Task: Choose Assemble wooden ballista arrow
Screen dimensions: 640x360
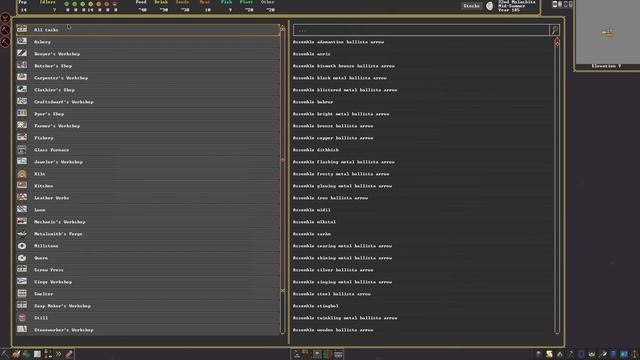Action: coord(333,330)
